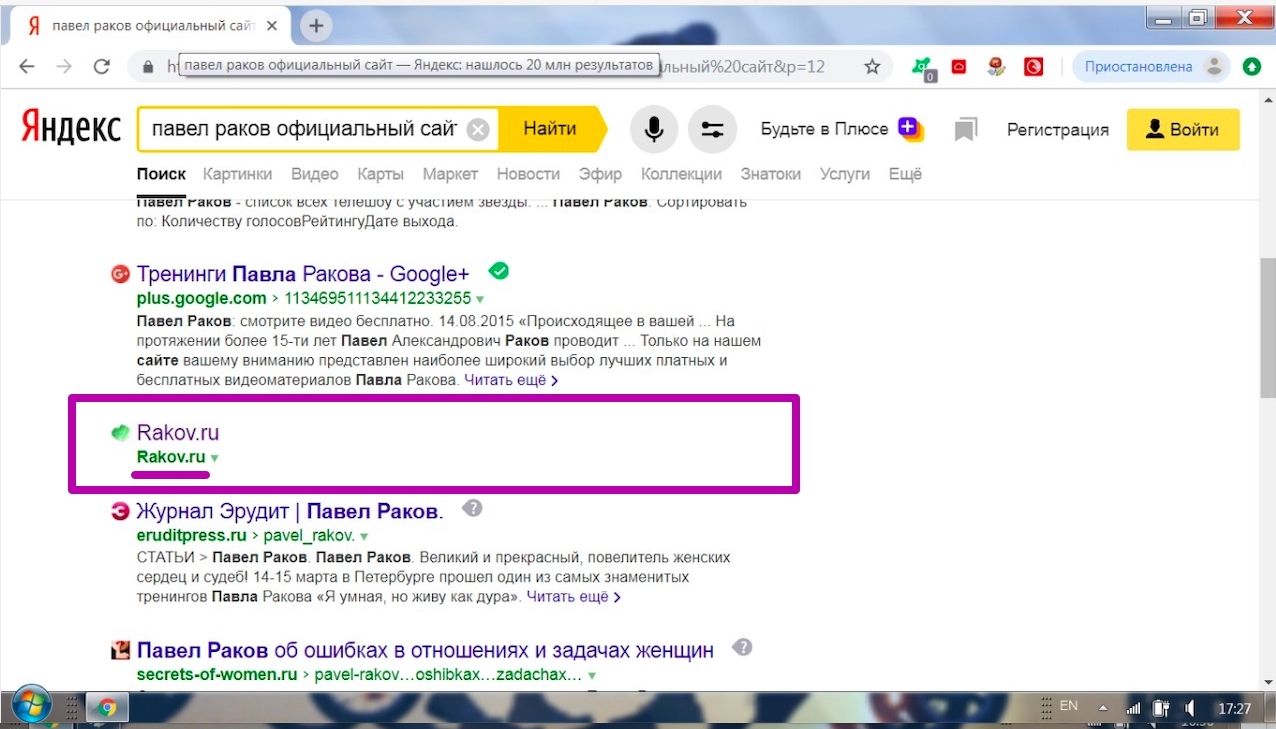The image size is (1276, 729).
Task: Click the yellow Найти button
Action: coord(551,129)
